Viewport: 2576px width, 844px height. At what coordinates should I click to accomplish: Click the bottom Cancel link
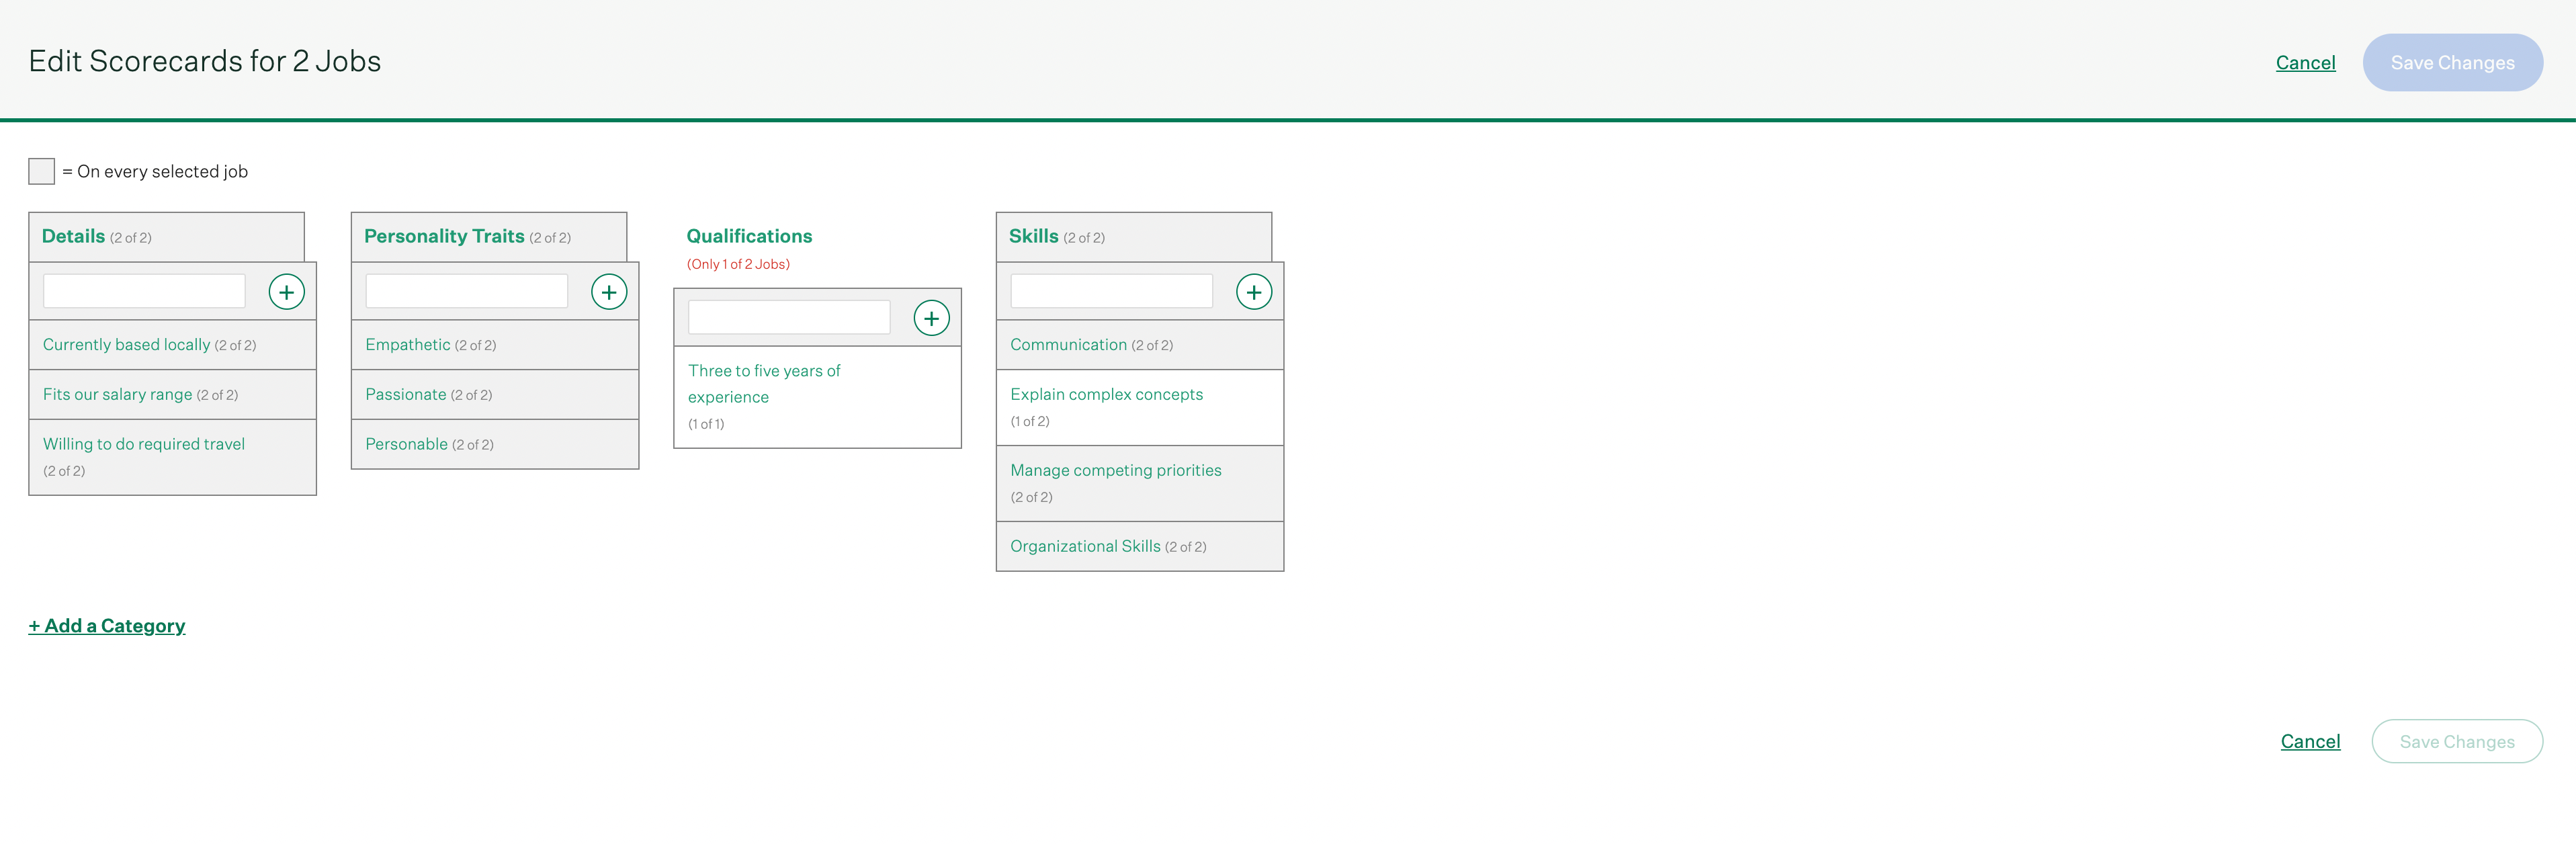coord(2310,741)
